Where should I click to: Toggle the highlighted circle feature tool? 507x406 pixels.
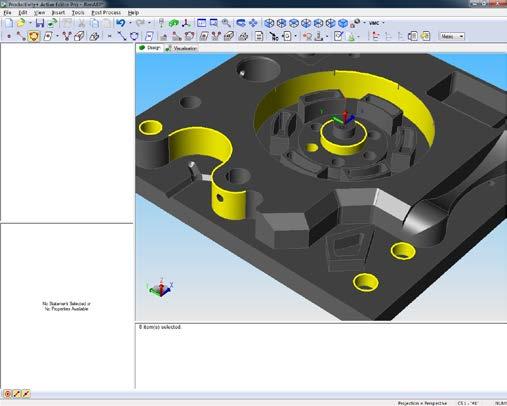[34, 36]
